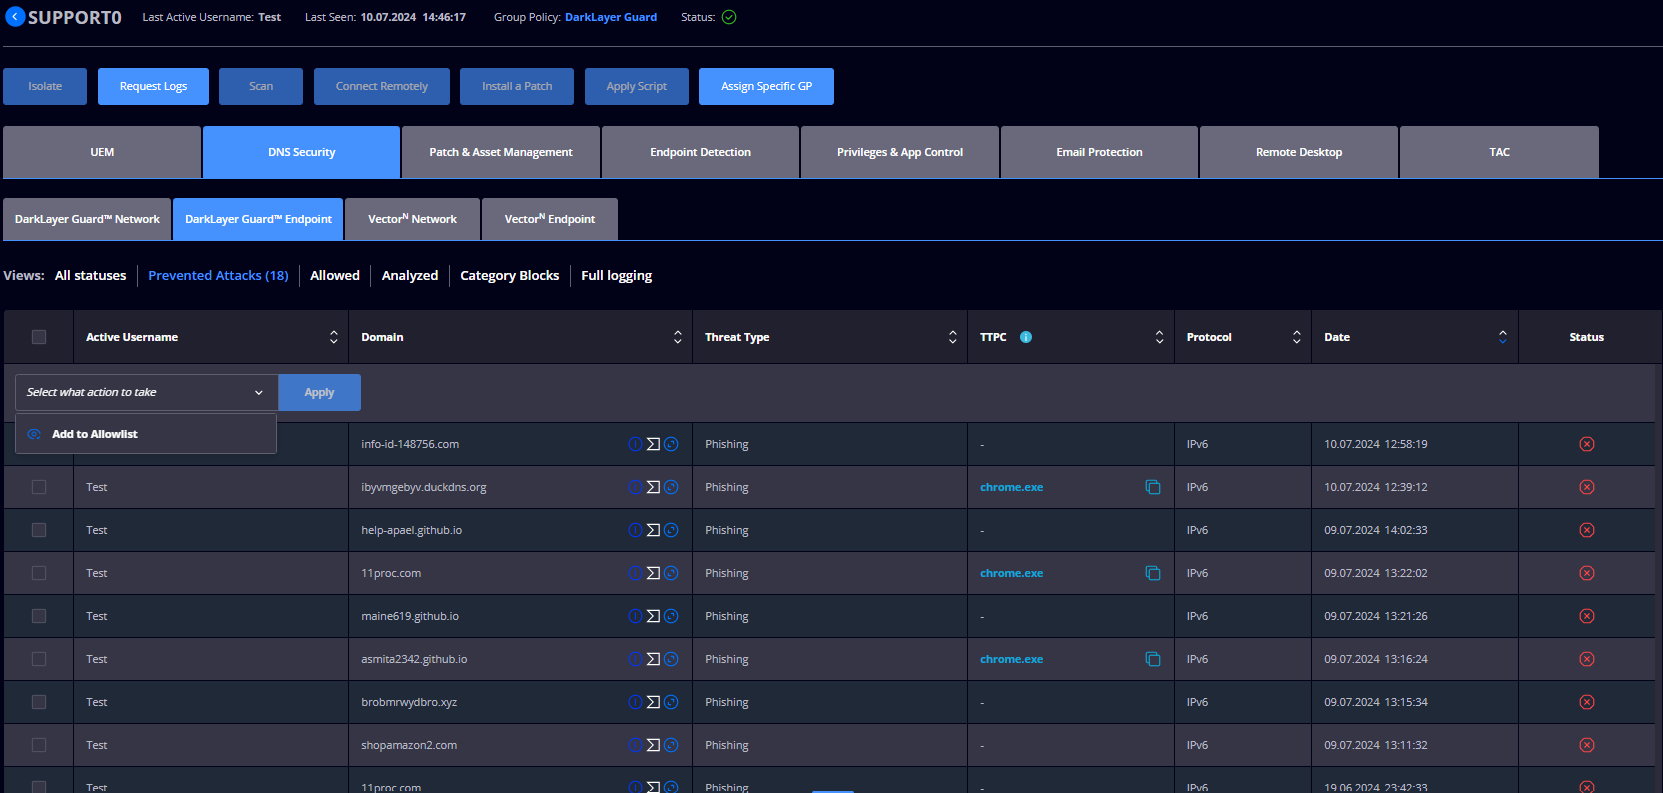Click the Assign Specific GP button
The width and height of the screenshot is (1663, 793).
click(x=766, y=86)
